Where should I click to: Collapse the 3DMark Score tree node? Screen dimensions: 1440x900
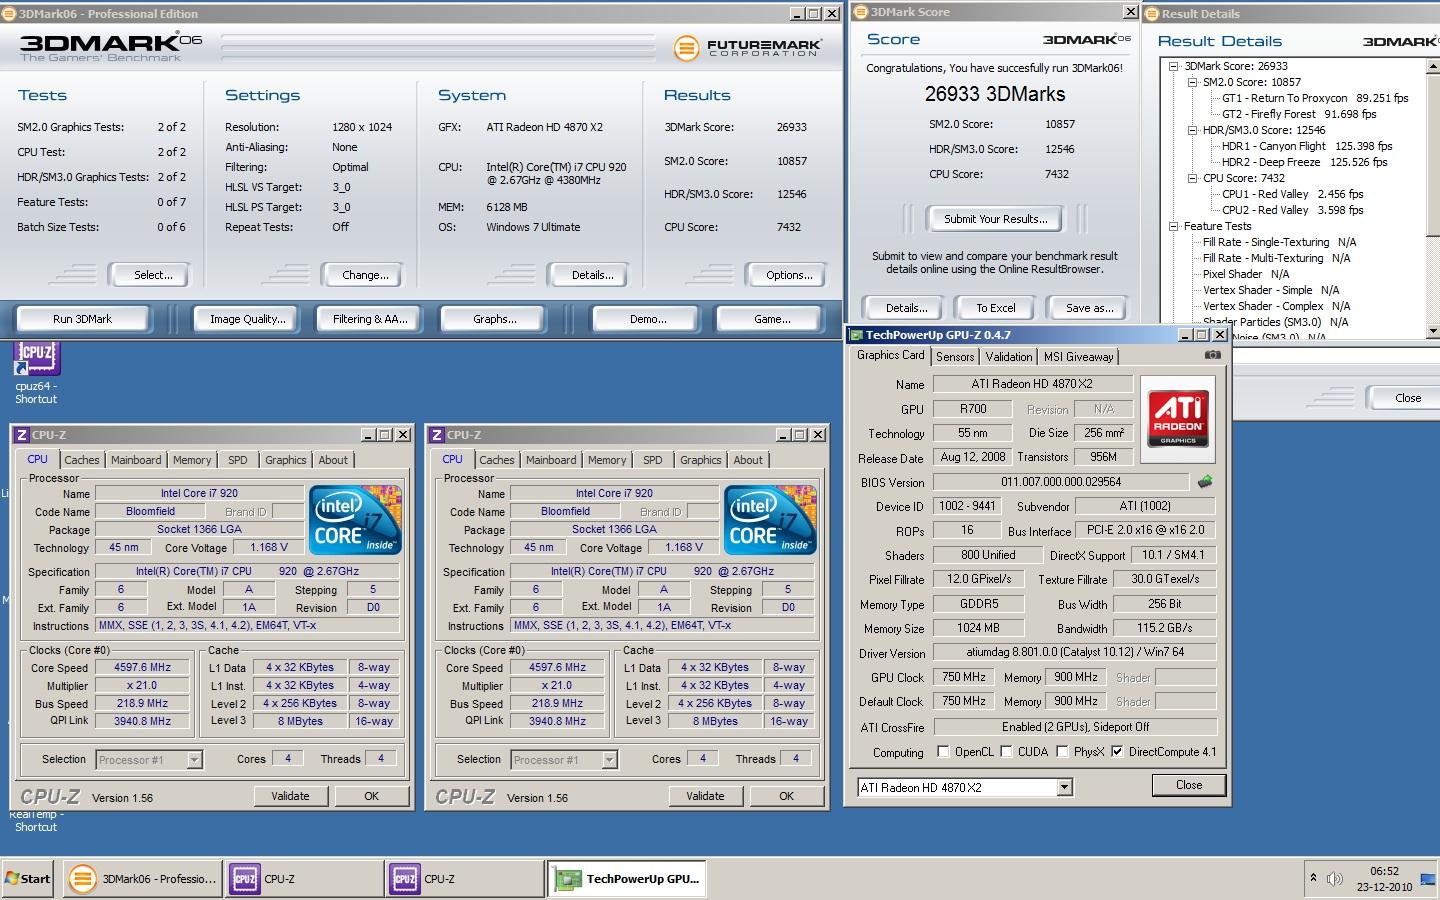pos(1174,66)
